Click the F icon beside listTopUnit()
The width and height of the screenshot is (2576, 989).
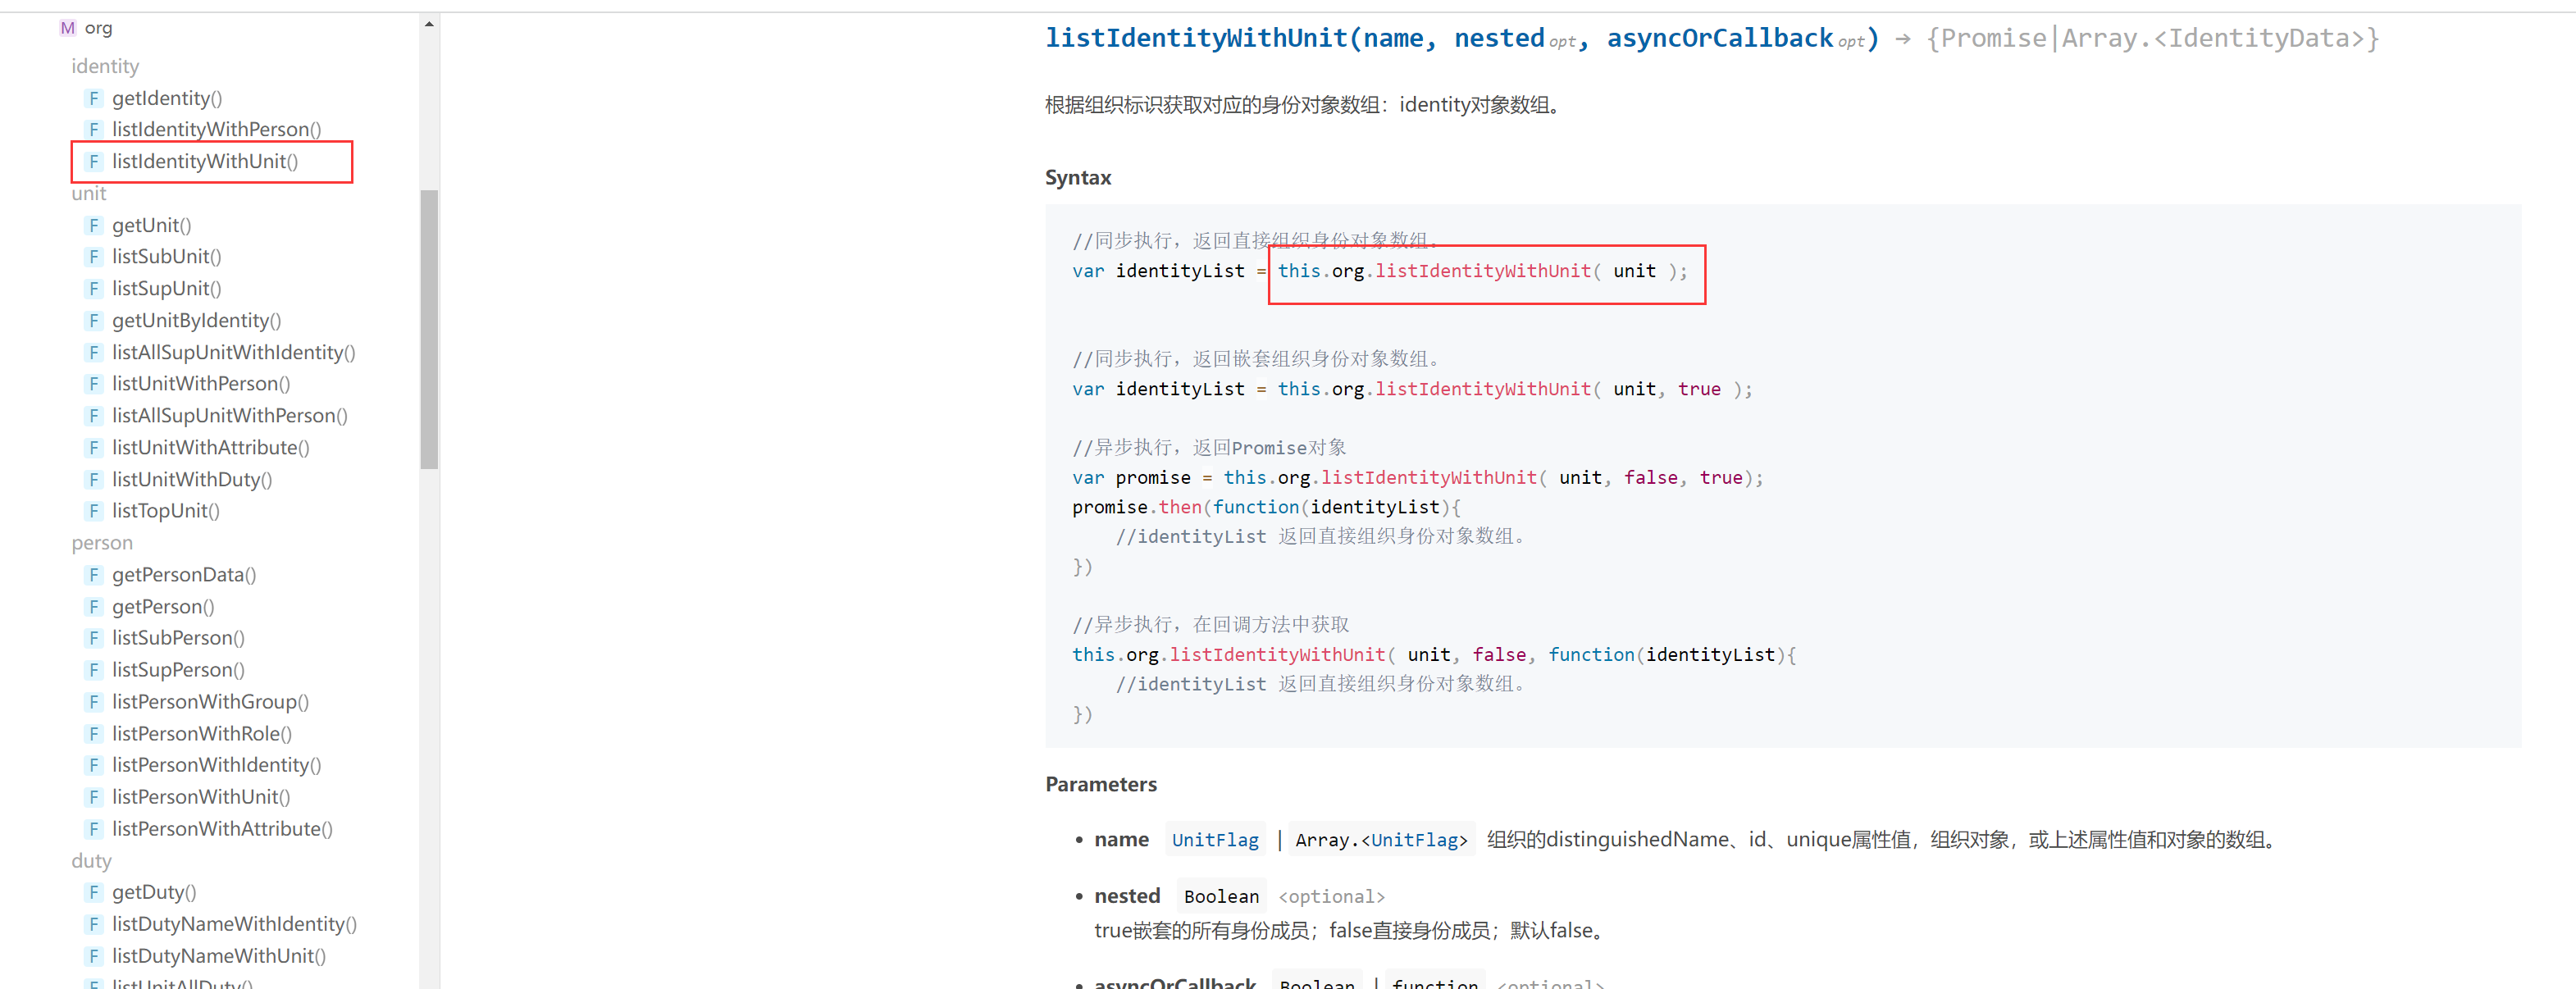tap(94, 511)
